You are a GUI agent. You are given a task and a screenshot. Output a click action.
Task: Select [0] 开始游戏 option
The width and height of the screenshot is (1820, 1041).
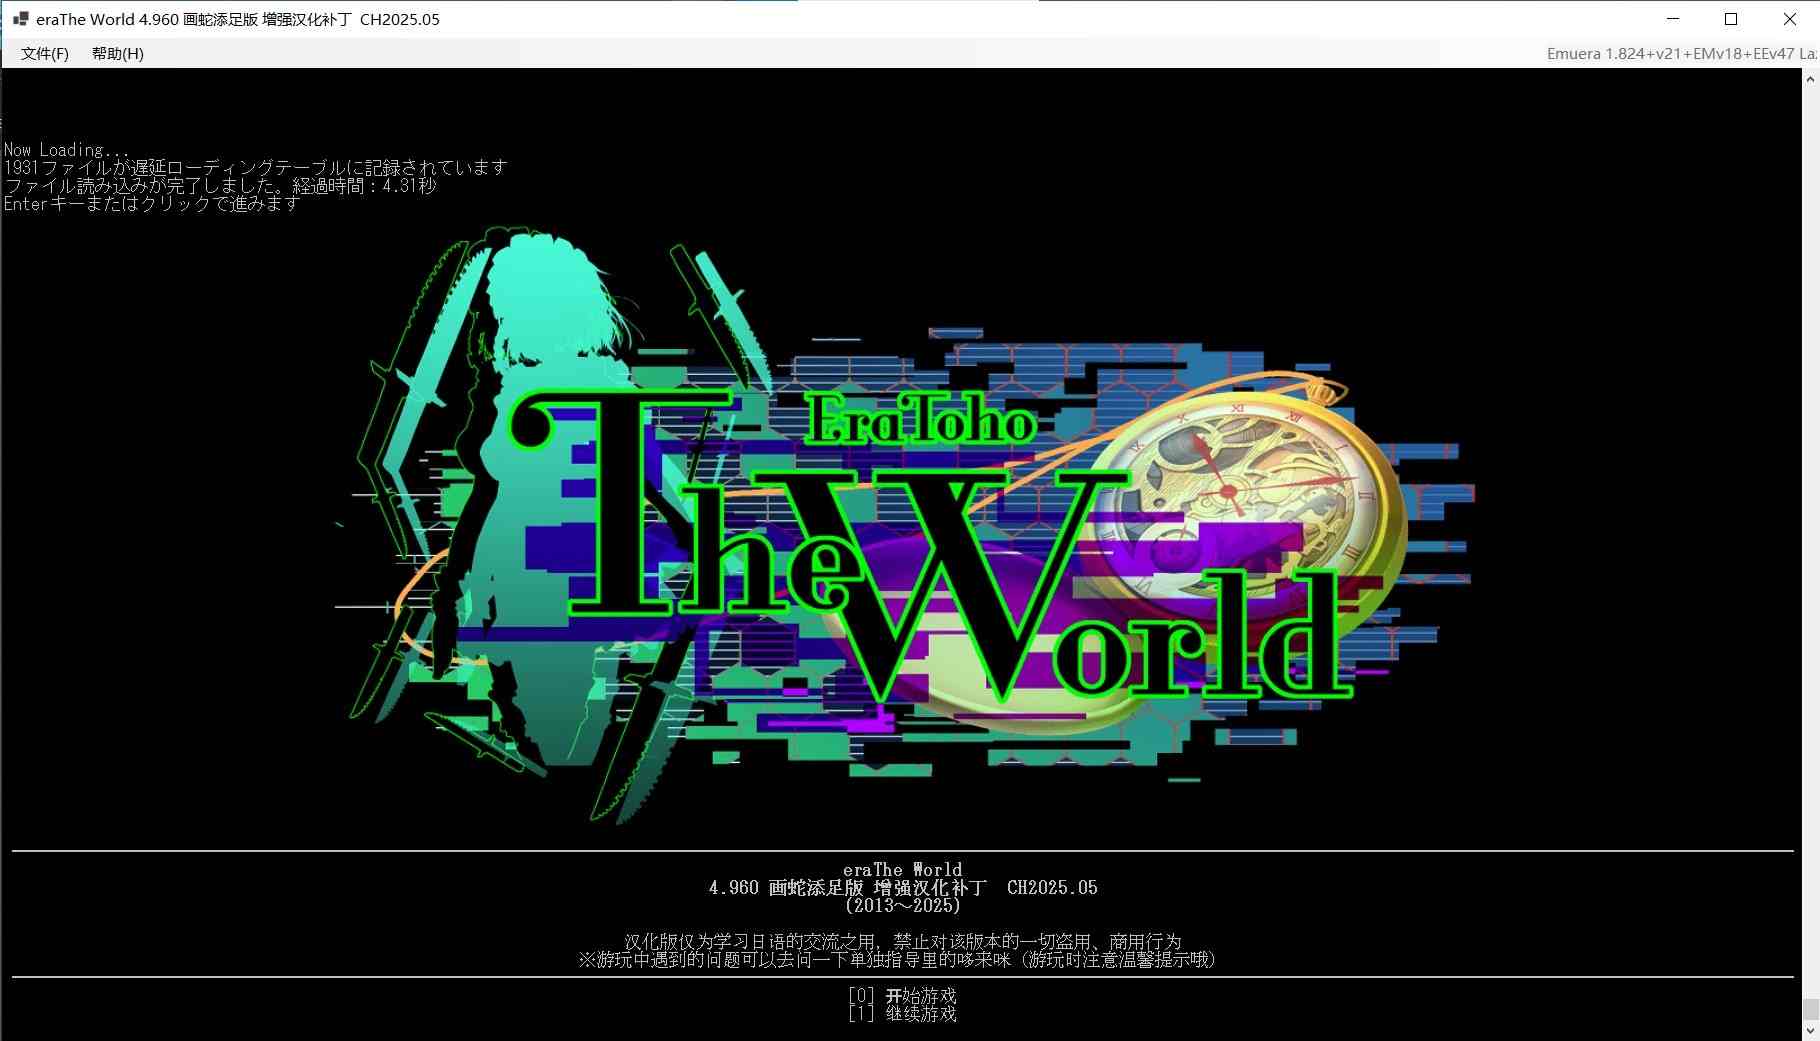[x=902, y=996]
